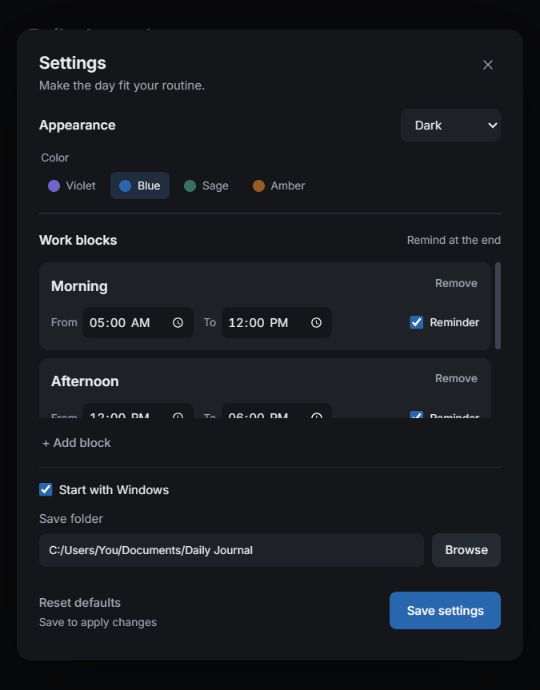Click the Afternoon block title
The image size is (540, 690).
tap(85, 381)
